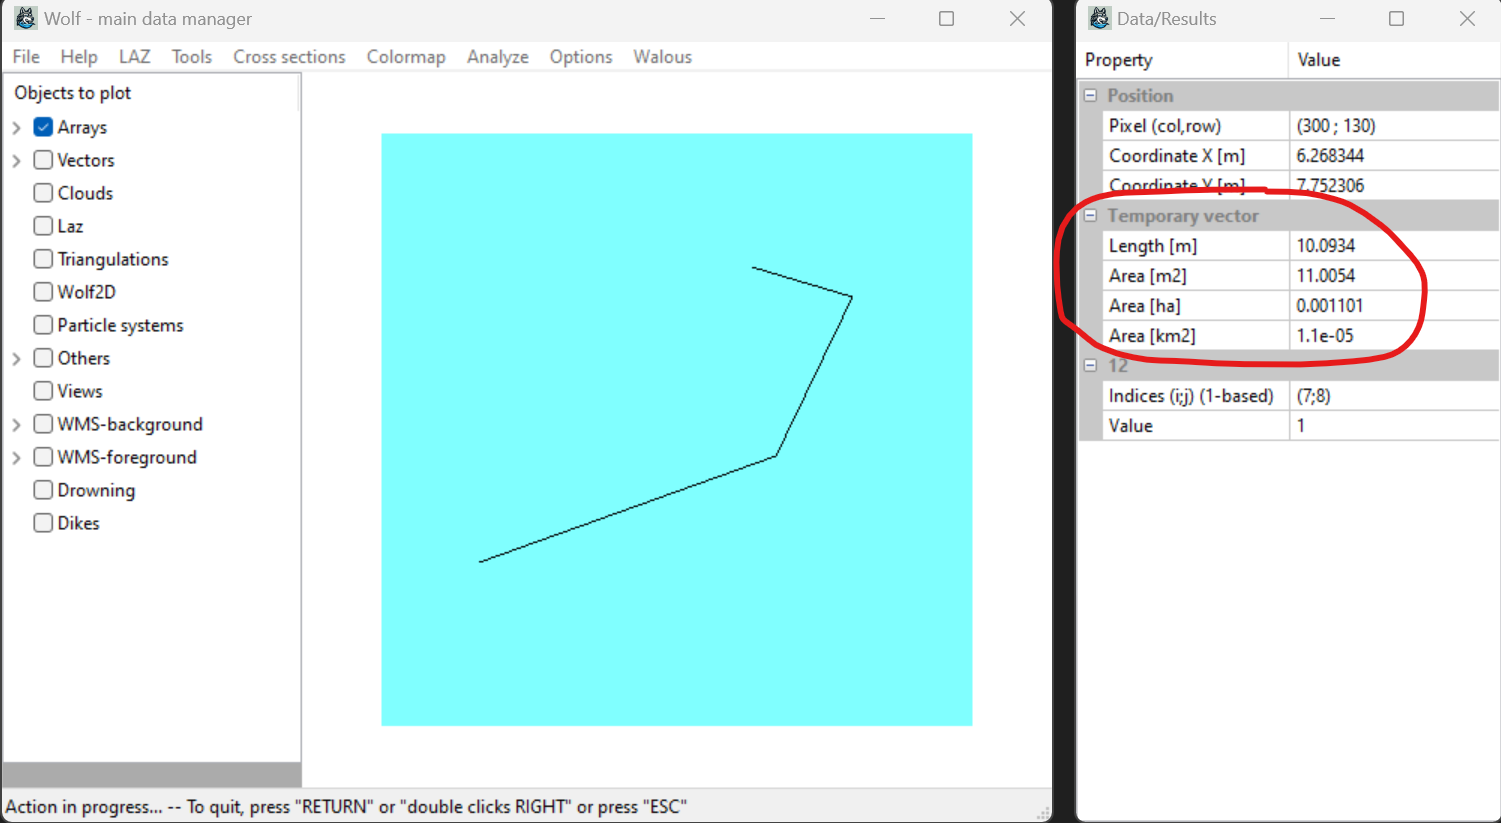Tick the WMS-background checkbox

tap(43, 424)
